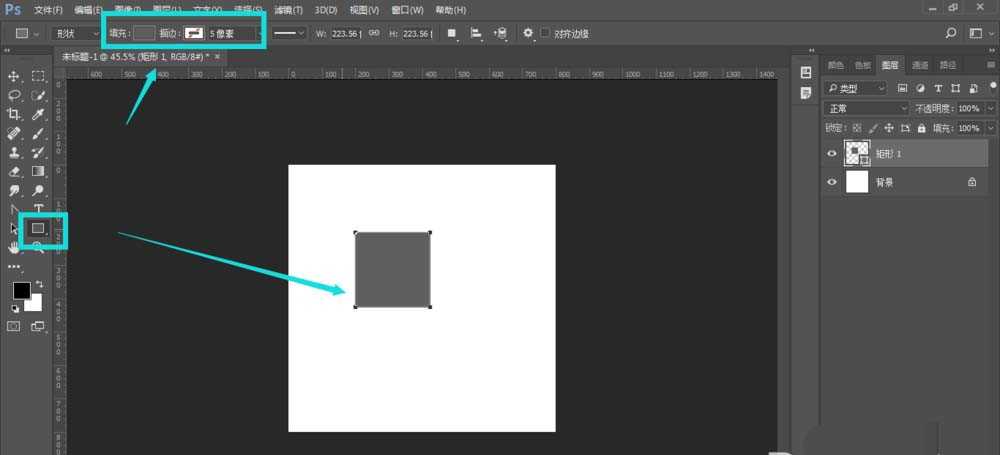Activate the Crop tool
This screenshot has height=455, width=1000.
(x=14, y=115)
